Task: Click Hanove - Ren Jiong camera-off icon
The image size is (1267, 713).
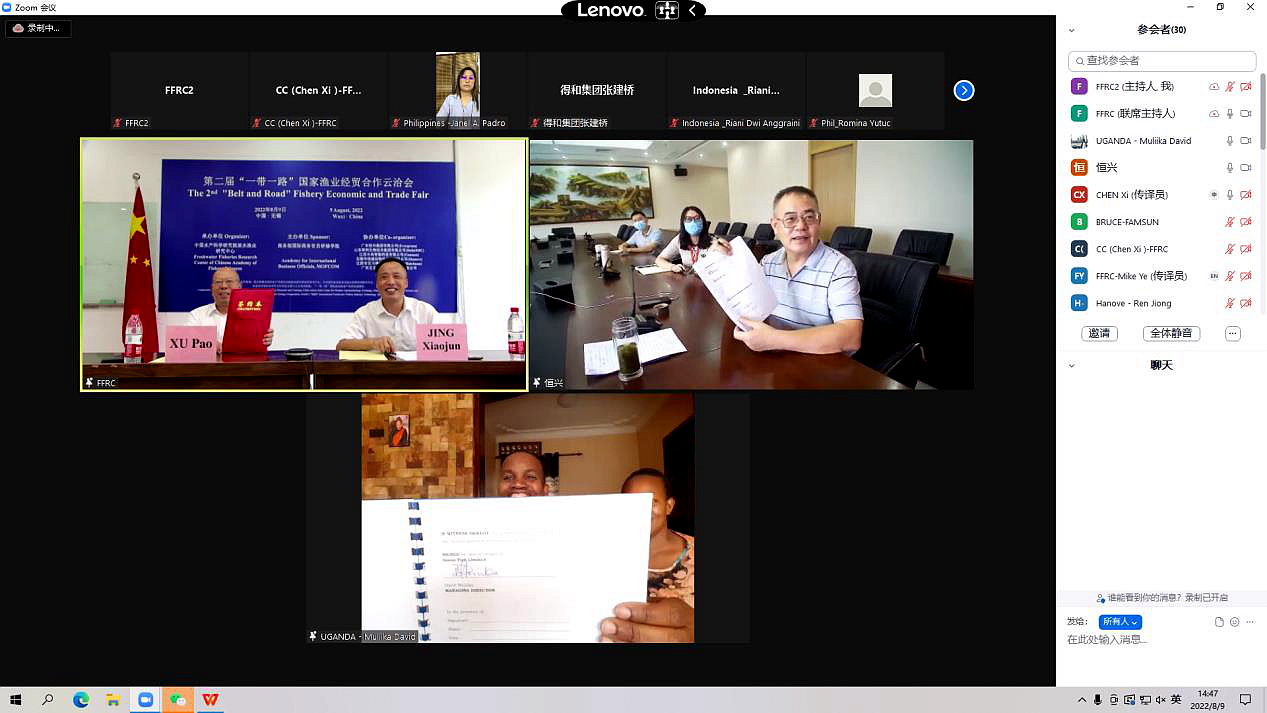Action: [1246, 303]
